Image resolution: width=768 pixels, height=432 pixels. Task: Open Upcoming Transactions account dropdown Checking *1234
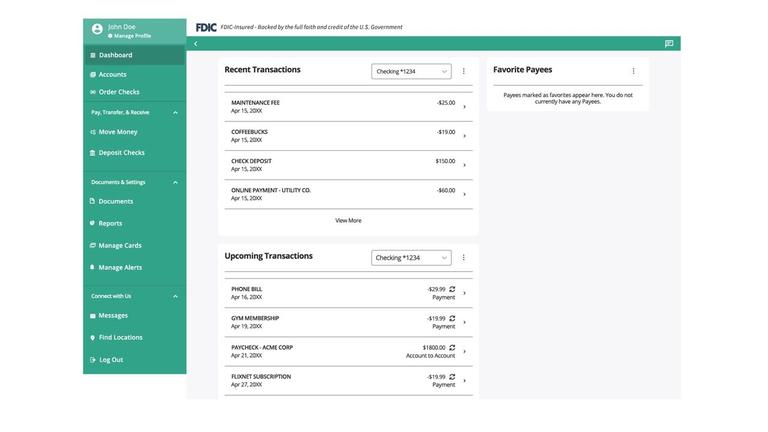pos(411,258)
